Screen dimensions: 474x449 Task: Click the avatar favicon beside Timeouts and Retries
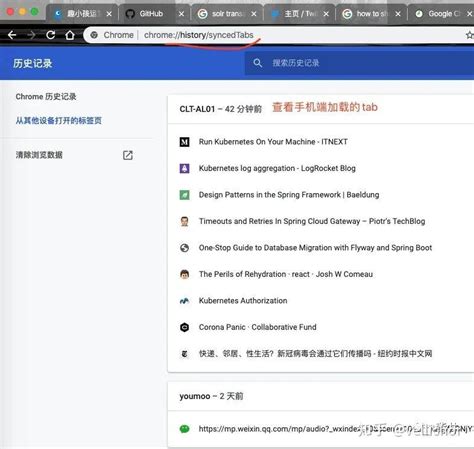click(184, 221)
